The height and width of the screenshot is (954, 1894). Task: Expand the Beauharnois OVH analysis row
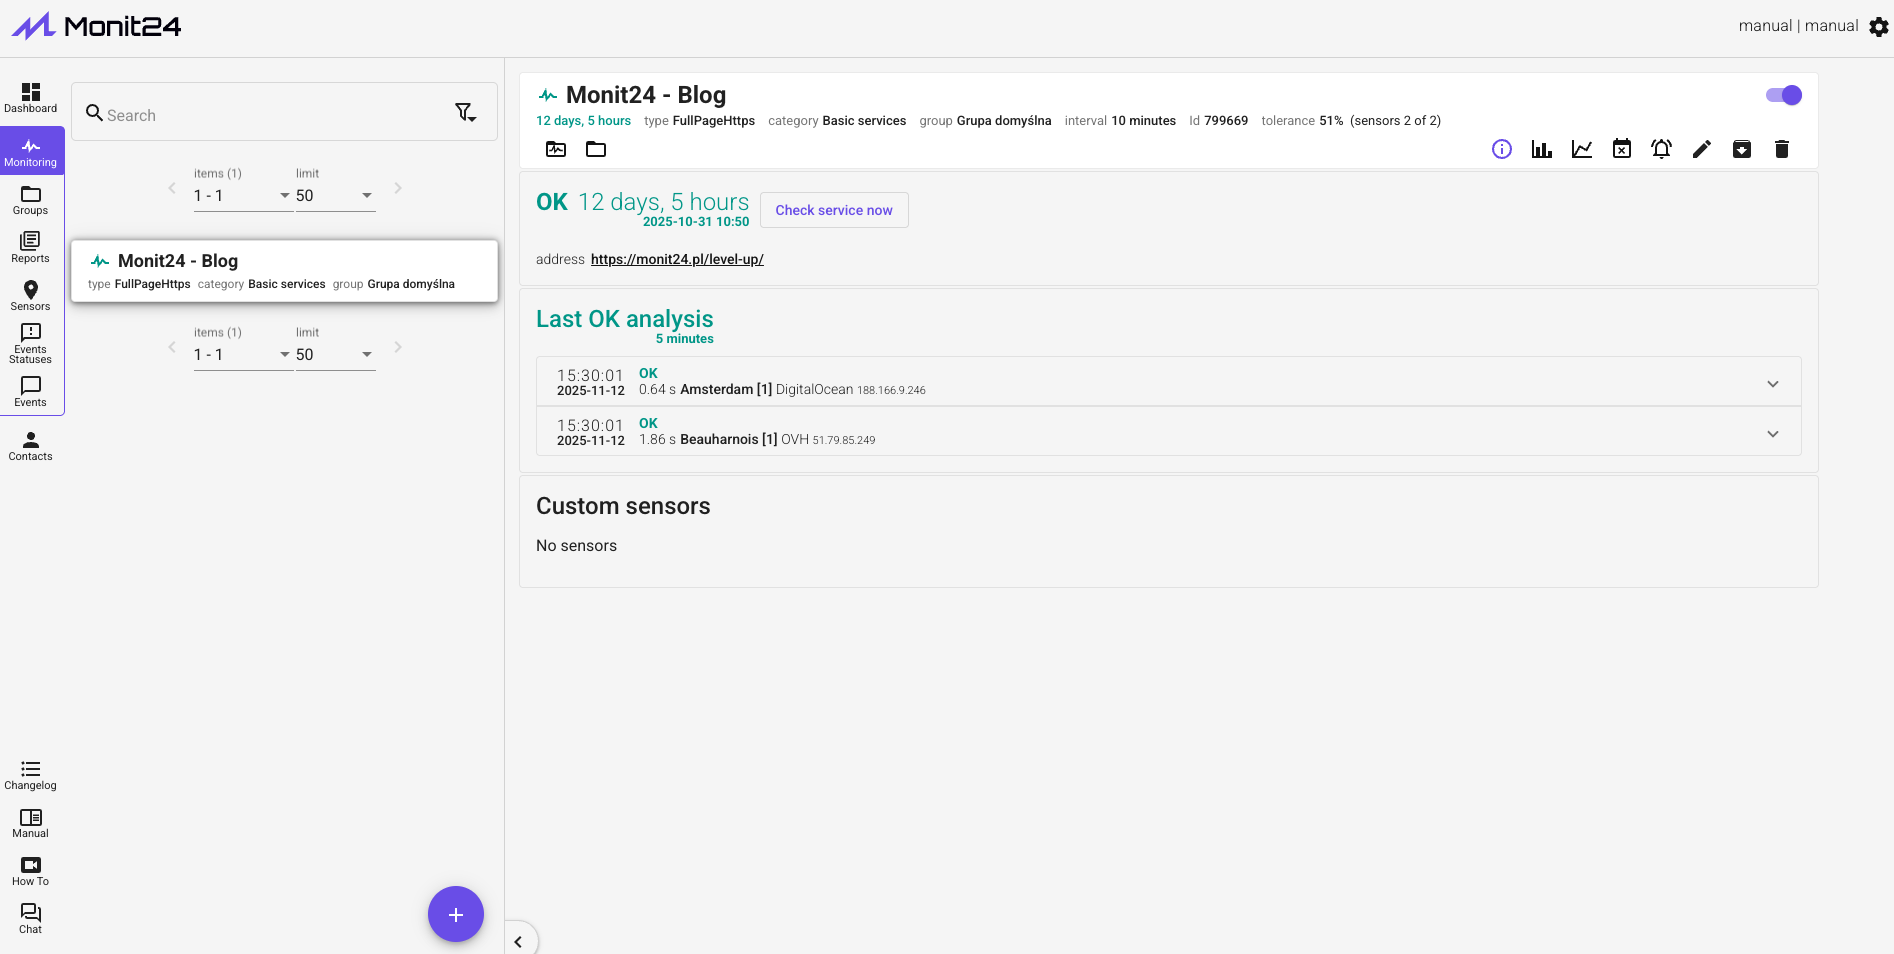(1772, 434)
